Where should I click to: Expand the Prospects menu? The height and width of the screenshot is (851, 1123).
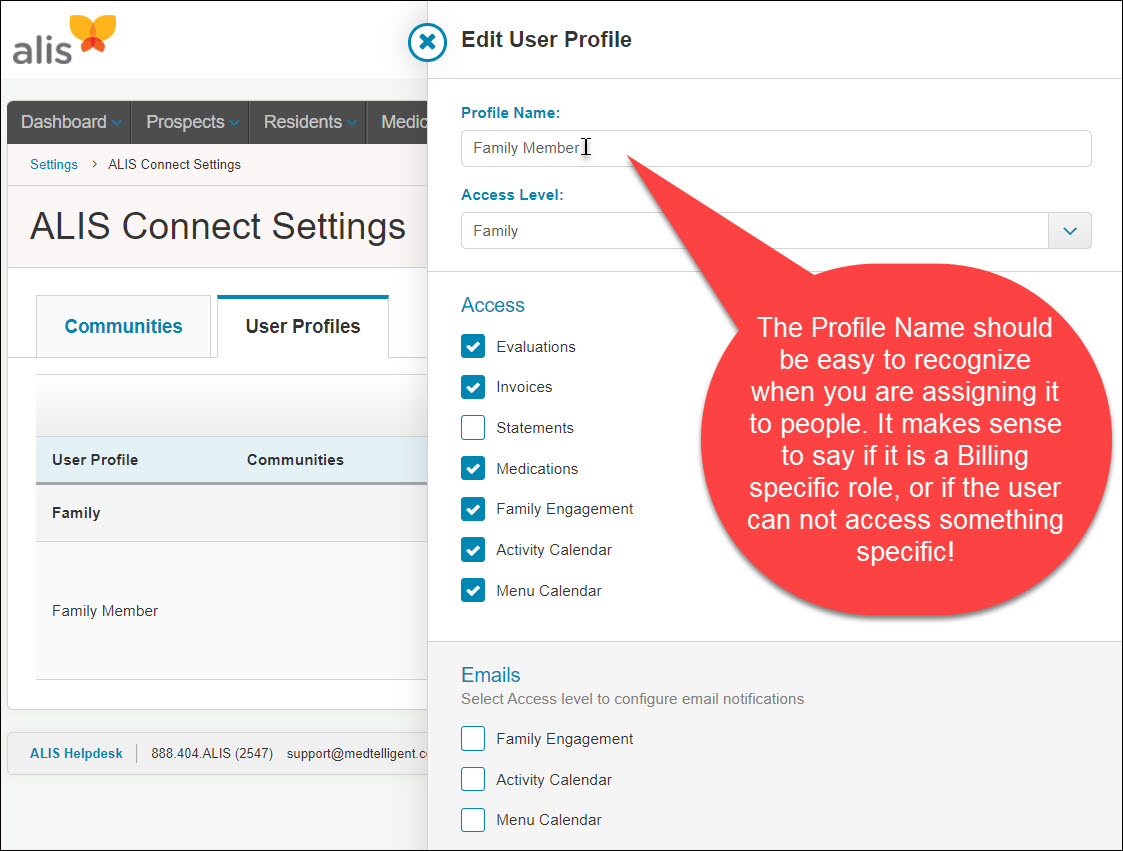tap(191, 122)
